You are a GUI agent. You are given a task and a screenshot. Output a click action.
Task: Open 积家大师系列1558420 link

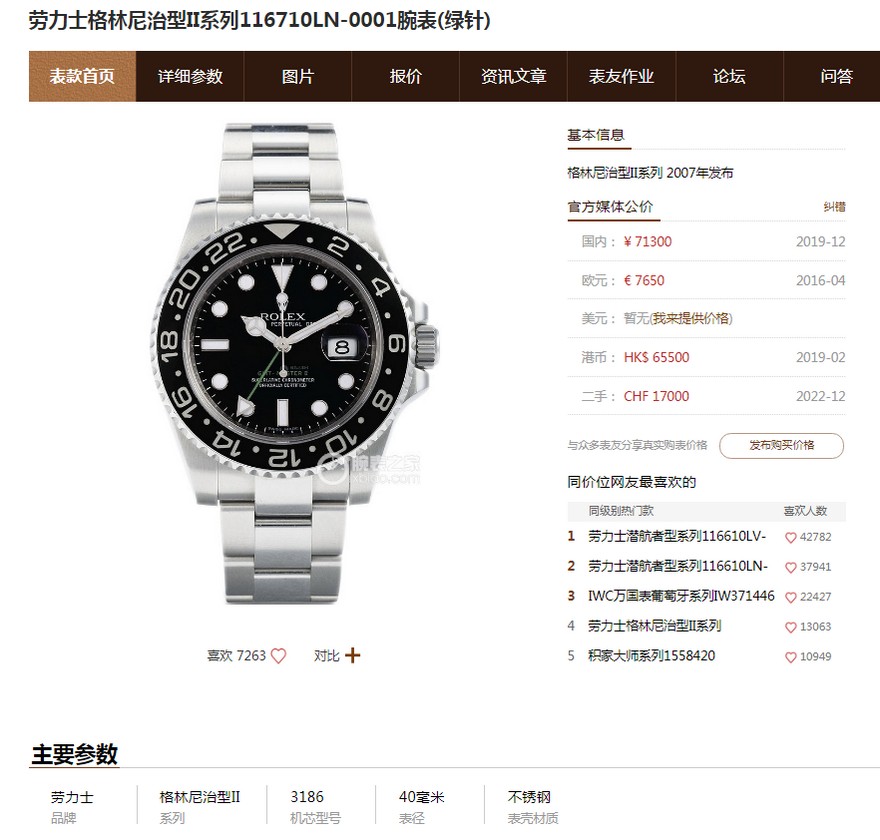651,655
